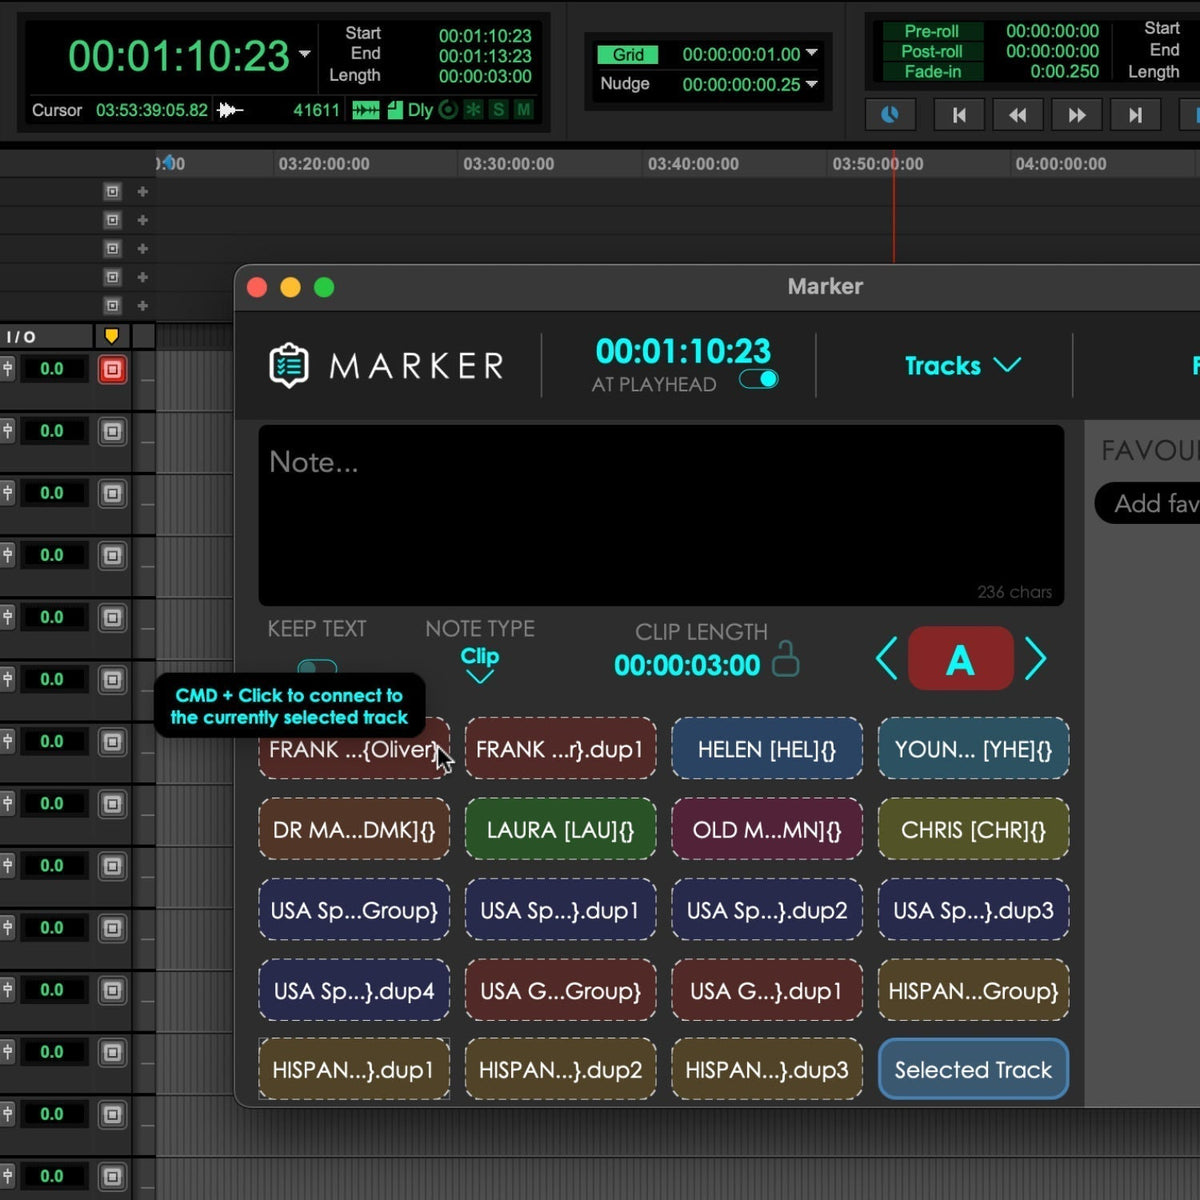Pick the CHRIS [CHR]{} track button
Image resolution: width=1200 pixels, height=1200 pixels.
[973, 830]
